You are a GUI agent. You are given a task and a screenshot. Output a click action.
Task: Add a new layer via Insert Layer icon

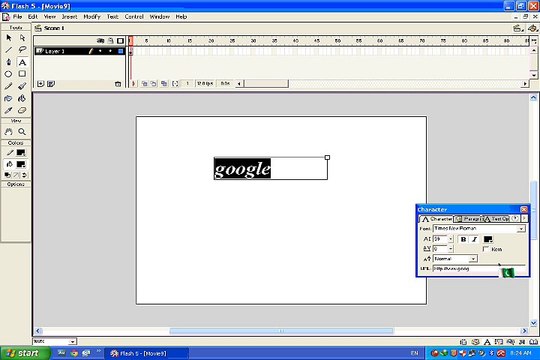click(41, 84)
